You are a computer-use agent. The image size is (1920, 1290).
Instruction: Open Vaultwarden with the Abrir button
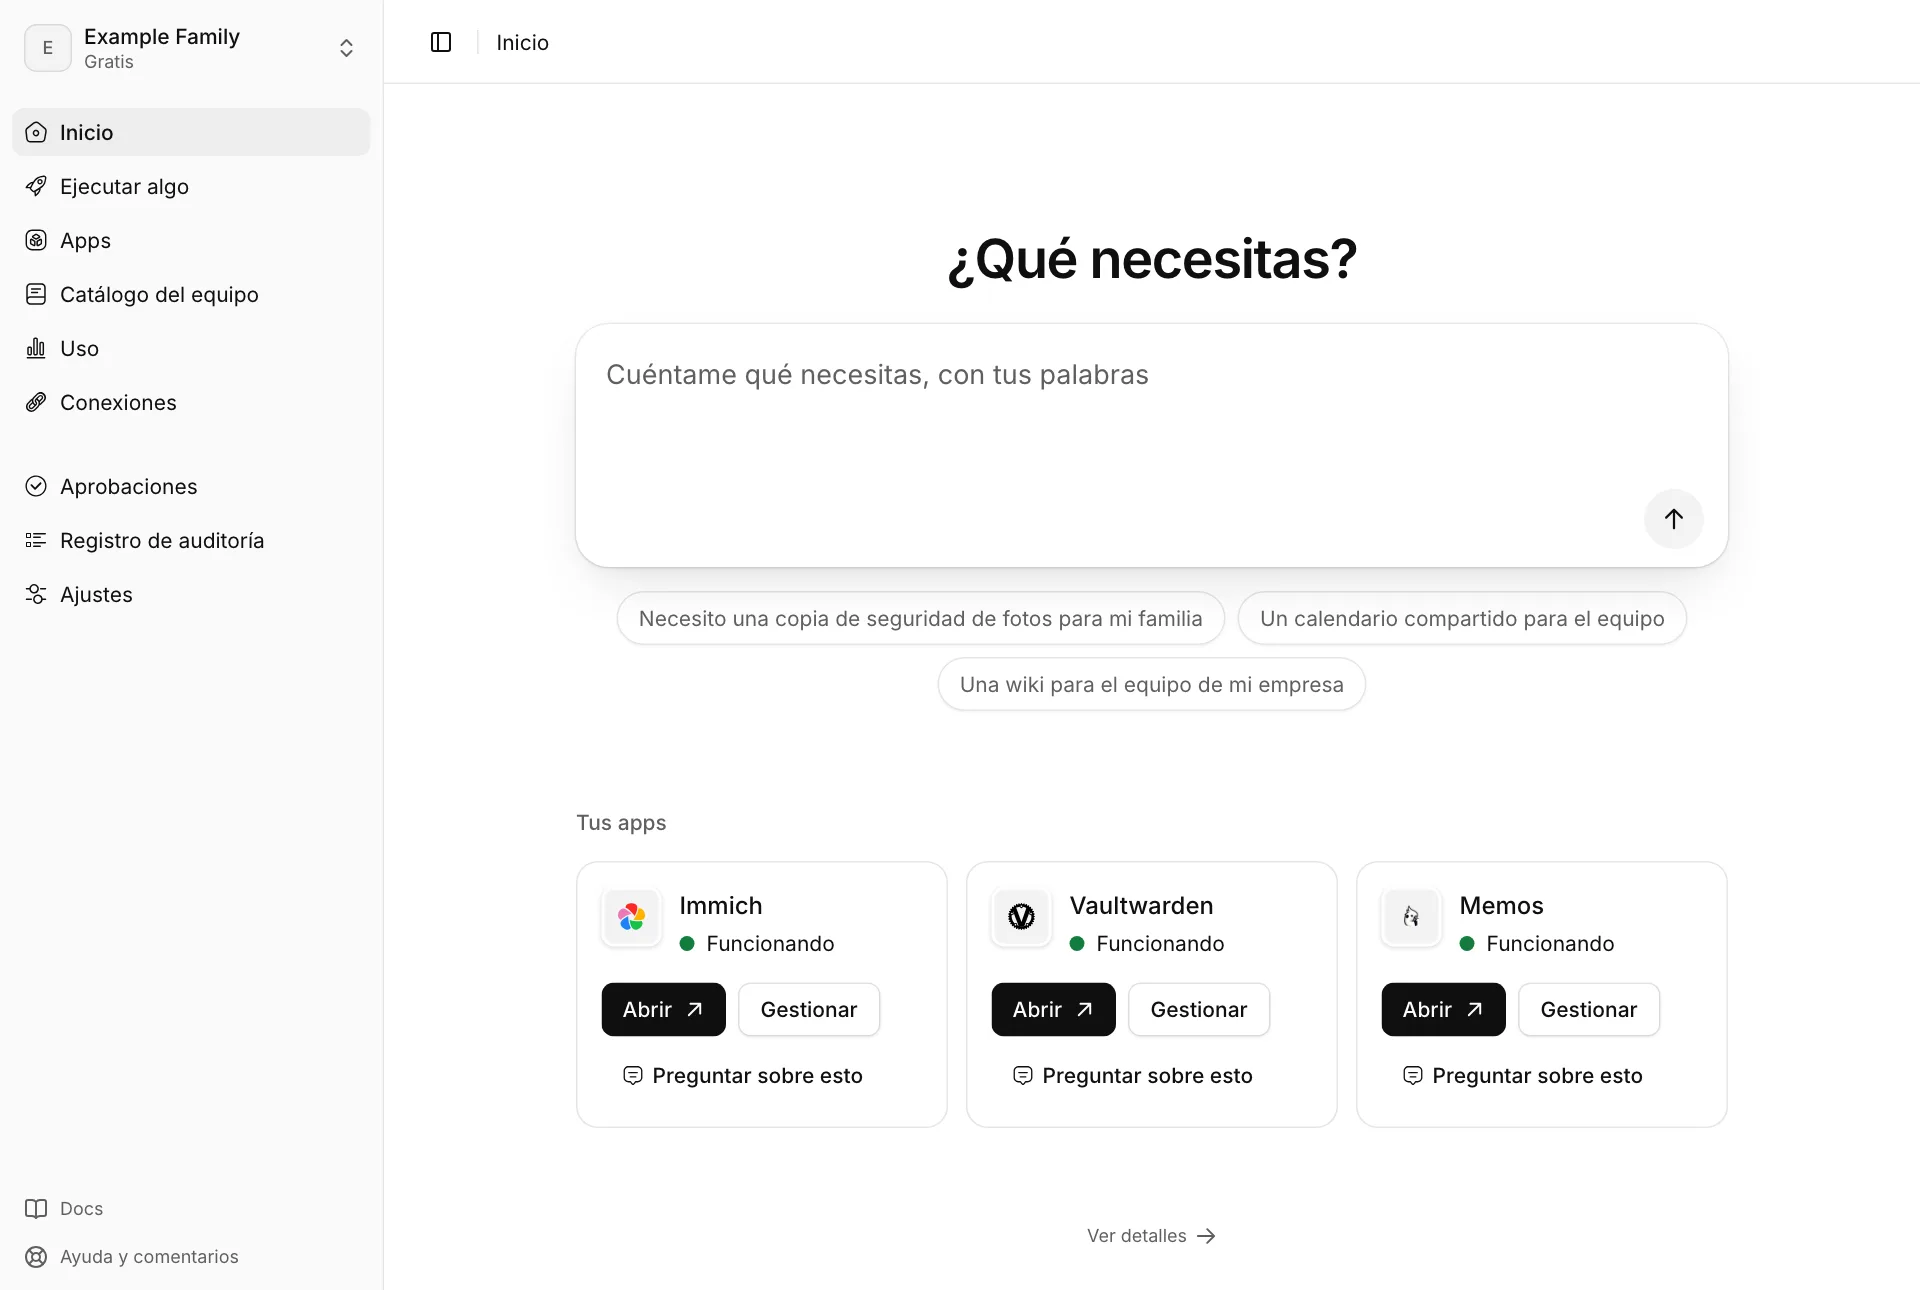1053,1009
